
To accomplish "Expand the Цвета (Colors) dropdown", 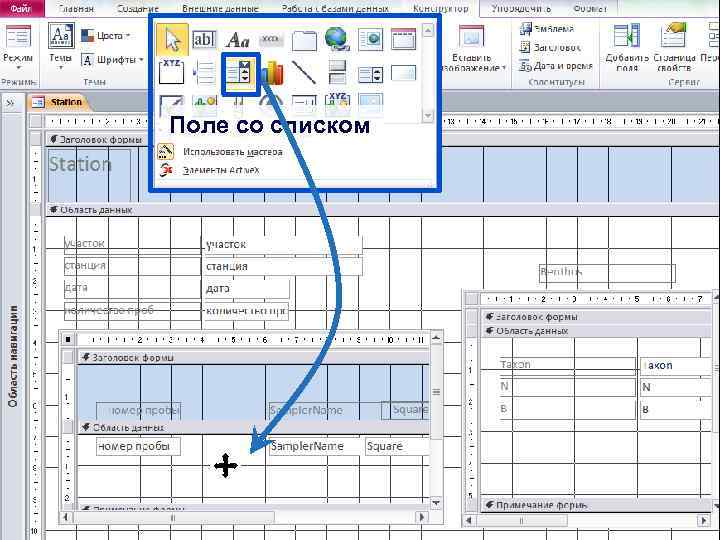I will (106, 36).
